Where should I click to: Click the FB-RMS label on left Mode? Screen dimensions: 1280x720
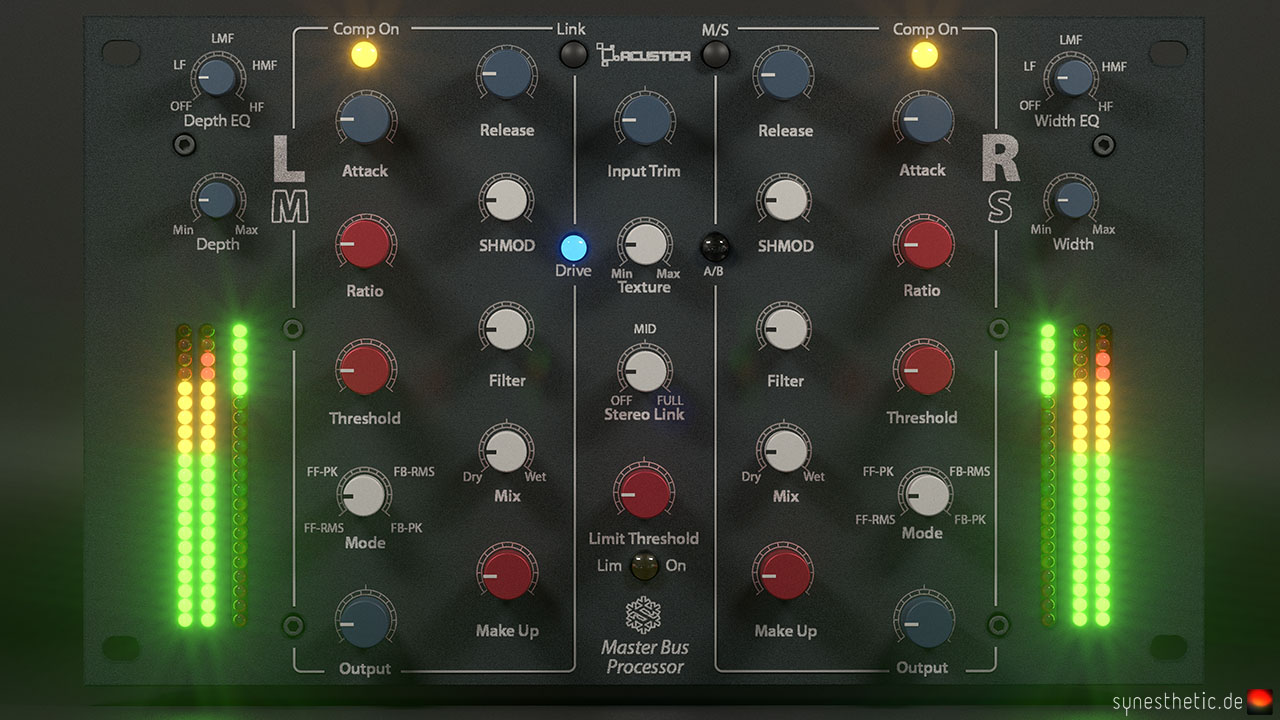[413, 471]
